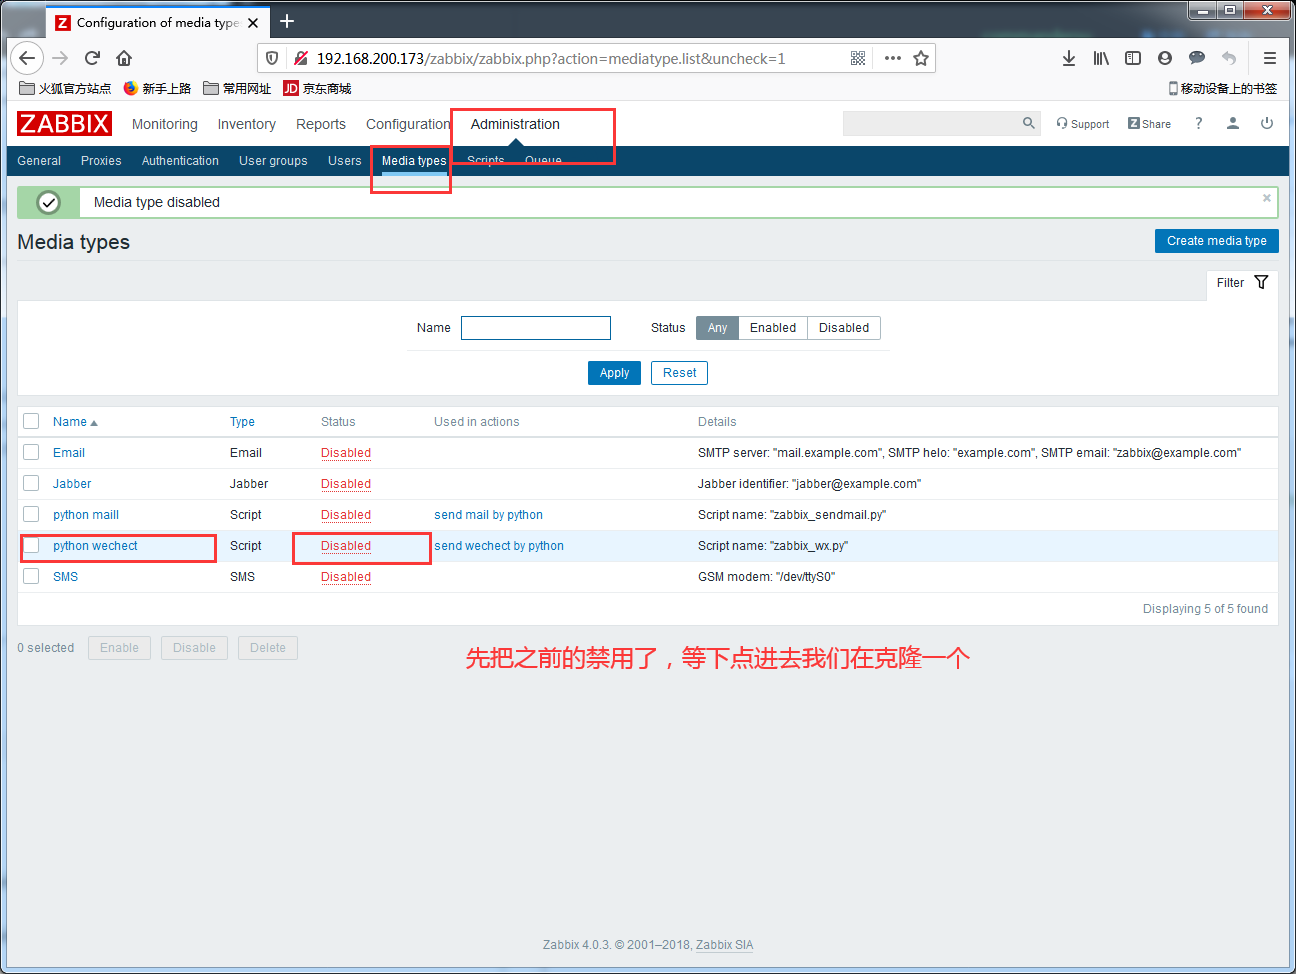This screenshot has width=1296, height=974.
Task: Click the ZABBIX logo
Action: (64, 124)
